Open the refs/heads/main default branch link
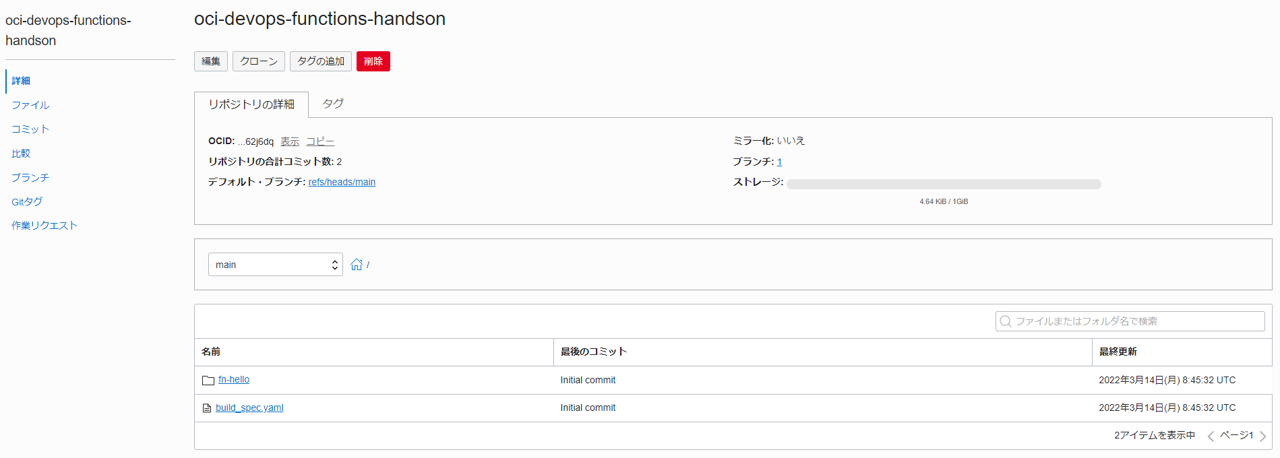This screenshot has width=1280, height=458. [342, 182]
